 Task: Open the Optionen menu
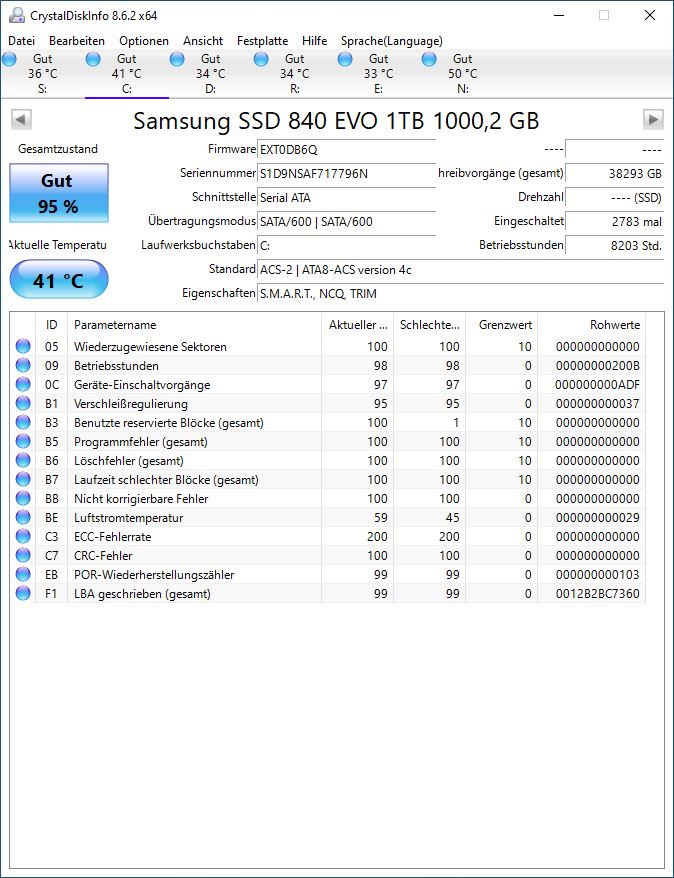[144, 41]
